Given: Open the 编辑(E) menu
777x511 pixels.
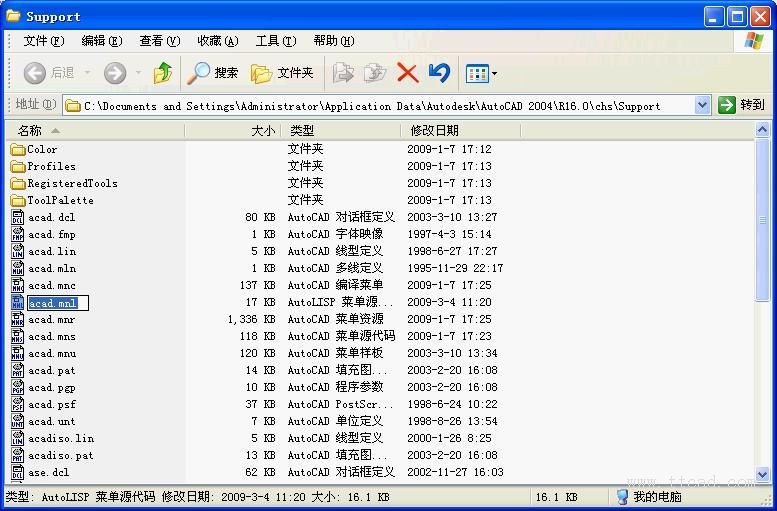Looking at the screenshot, I should 102,41.
